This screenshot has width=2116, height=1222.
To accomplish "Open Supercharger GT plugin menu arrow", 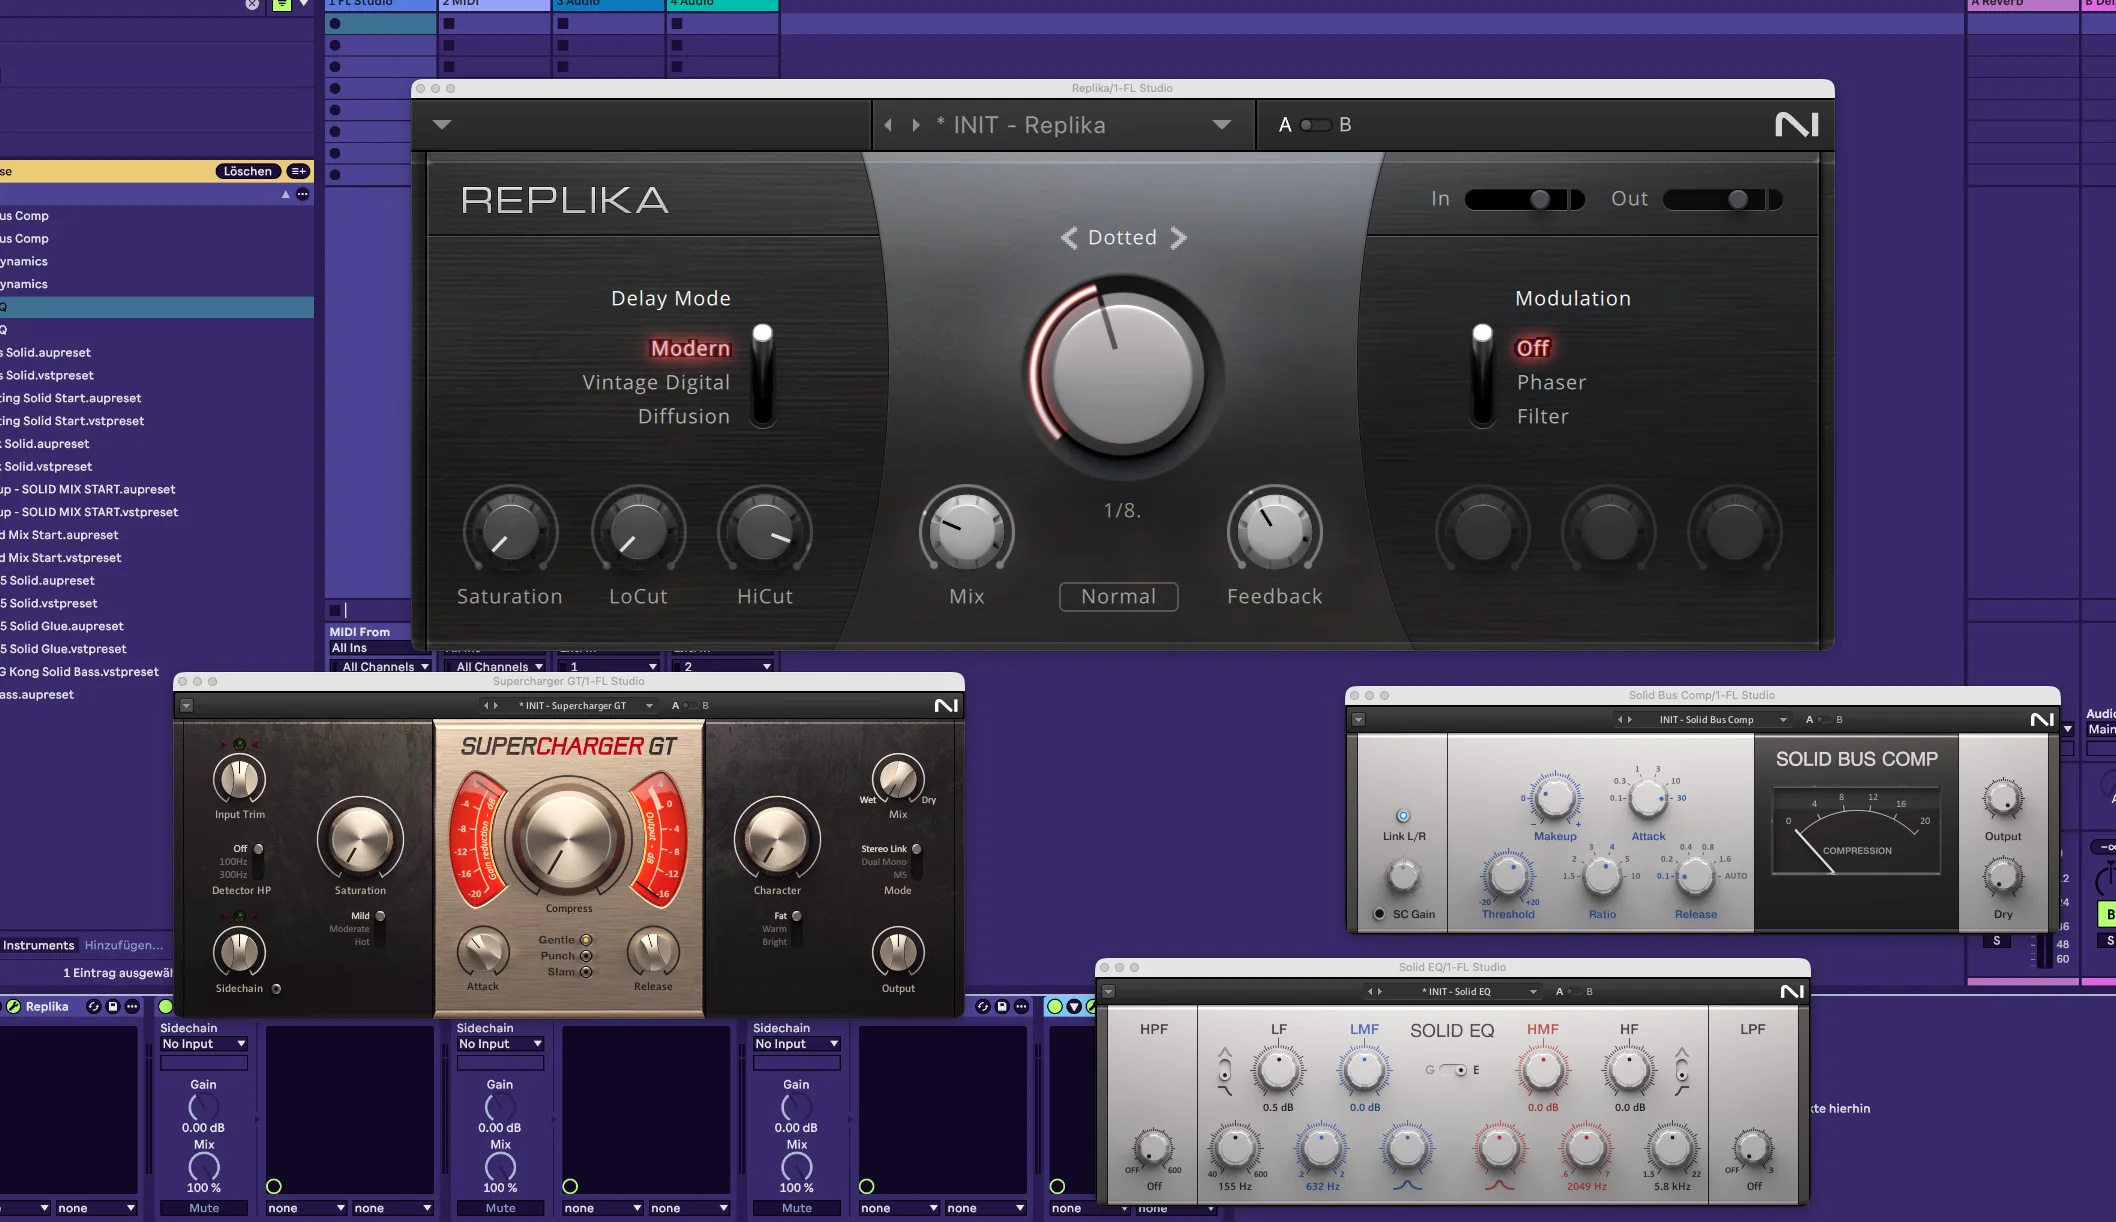I will pyautogui.click(x=186, y=706).
